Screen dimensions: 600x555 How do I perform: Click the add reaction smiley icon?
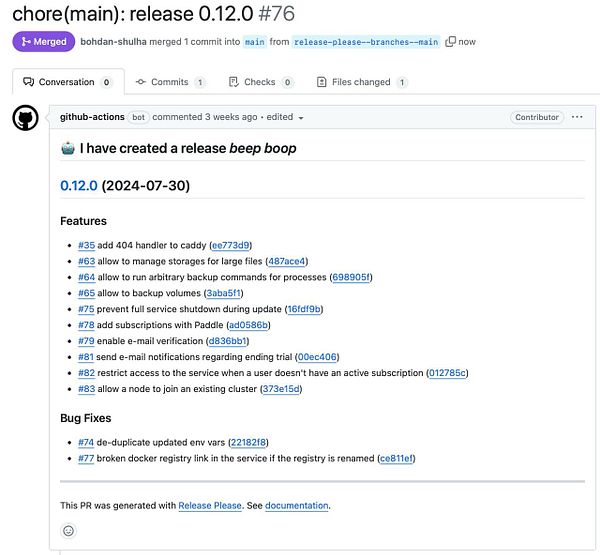pos(68,531)
